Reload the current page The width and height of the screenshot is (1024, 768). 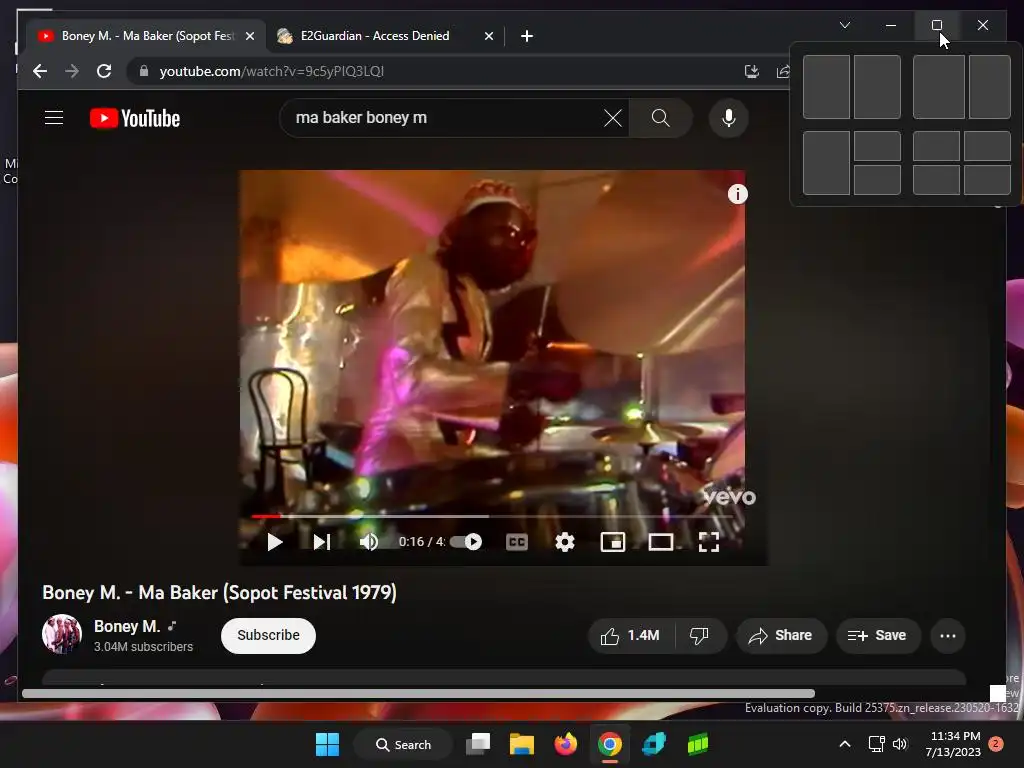point(104,71)
